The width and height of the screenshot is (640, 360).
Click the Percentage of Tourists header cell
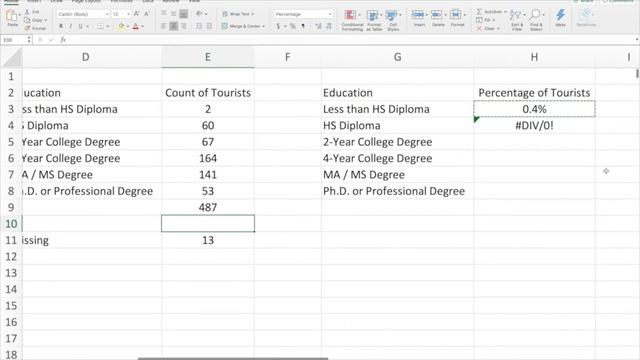pyautogui.click(x=534, y=93)
